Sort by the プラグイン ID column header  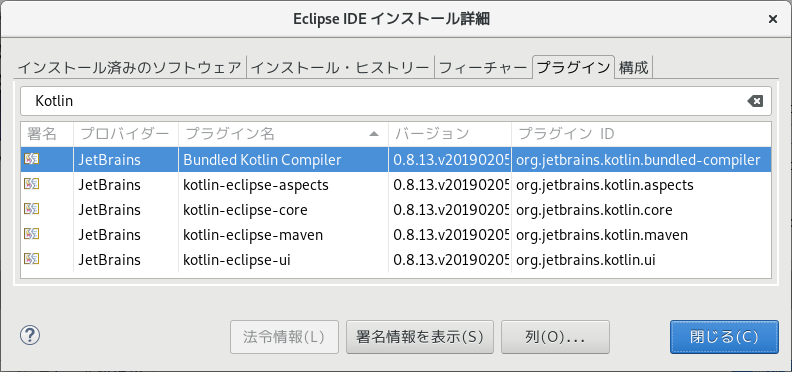click(641, 134)
